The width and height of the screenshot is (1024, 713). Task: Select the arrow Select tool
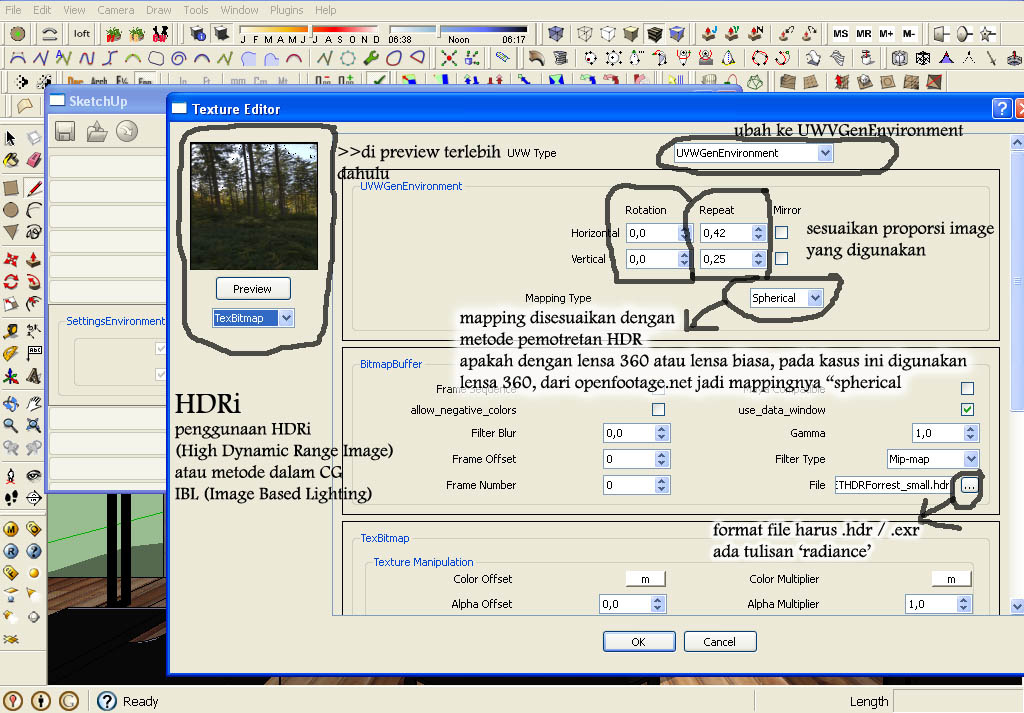[x=10, y=138]
